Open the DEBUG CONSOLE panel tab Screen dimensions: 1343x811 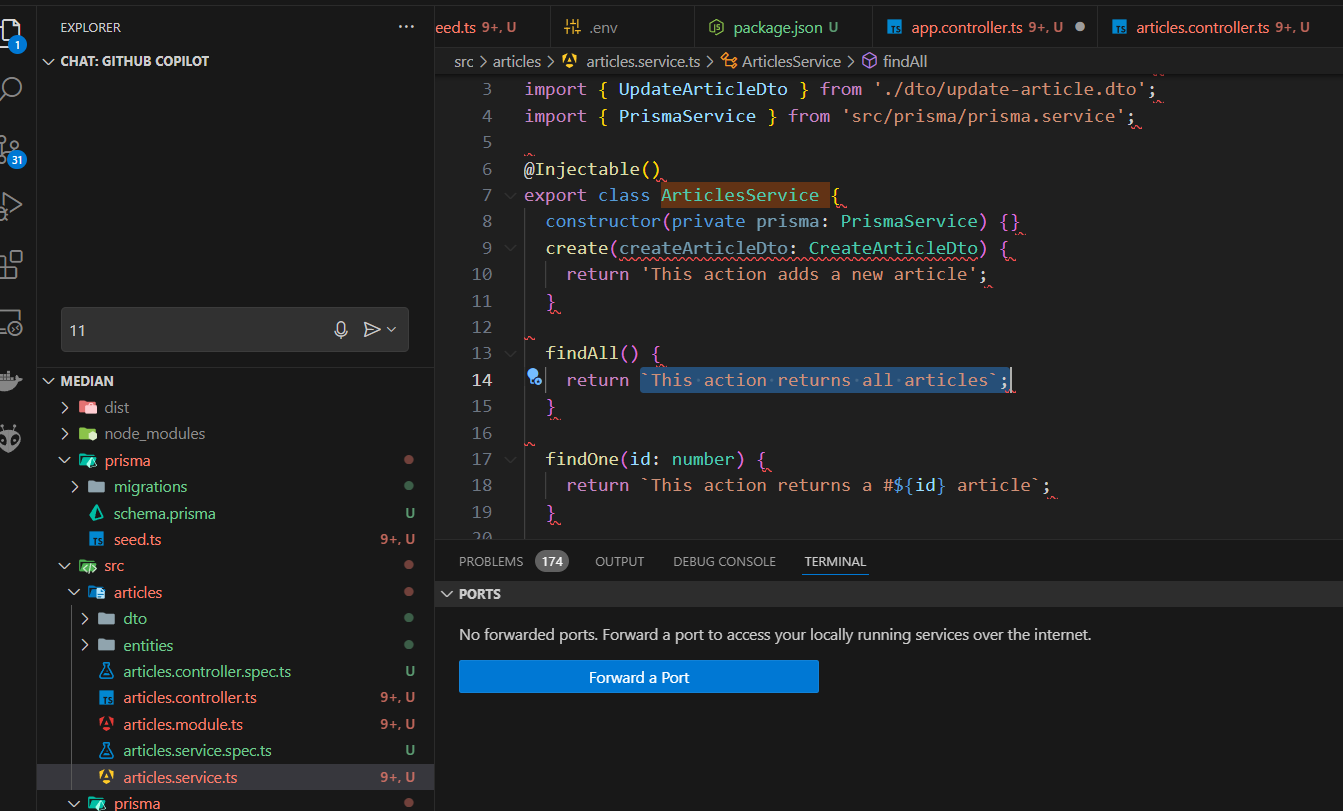point(724,561)
